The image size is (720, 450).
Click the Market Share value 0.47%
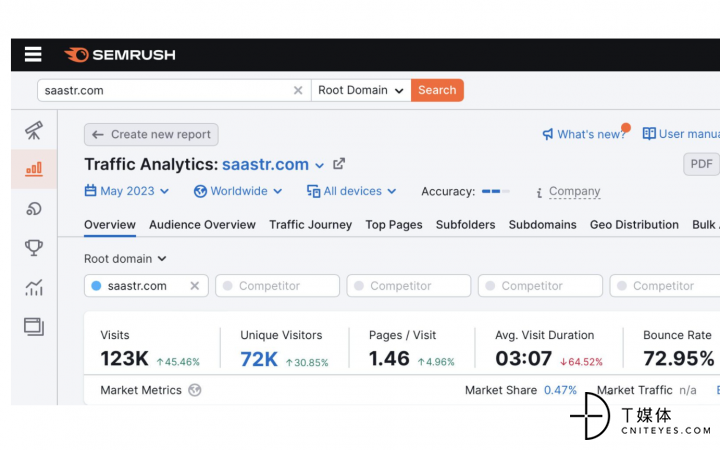pyautogui.click(x=560, y=390)
